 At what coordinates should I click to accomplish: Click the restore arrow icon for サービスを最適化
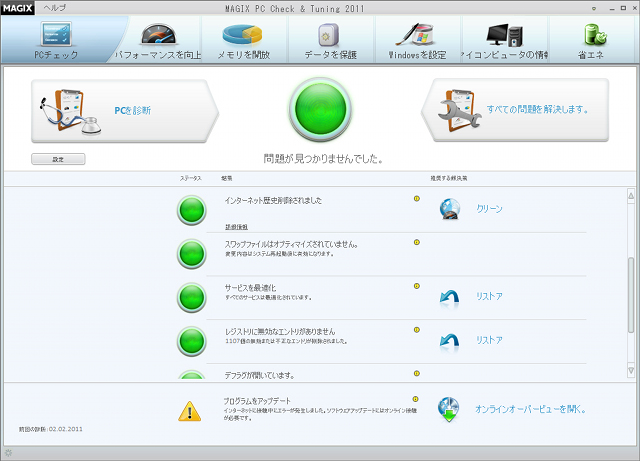449,298
